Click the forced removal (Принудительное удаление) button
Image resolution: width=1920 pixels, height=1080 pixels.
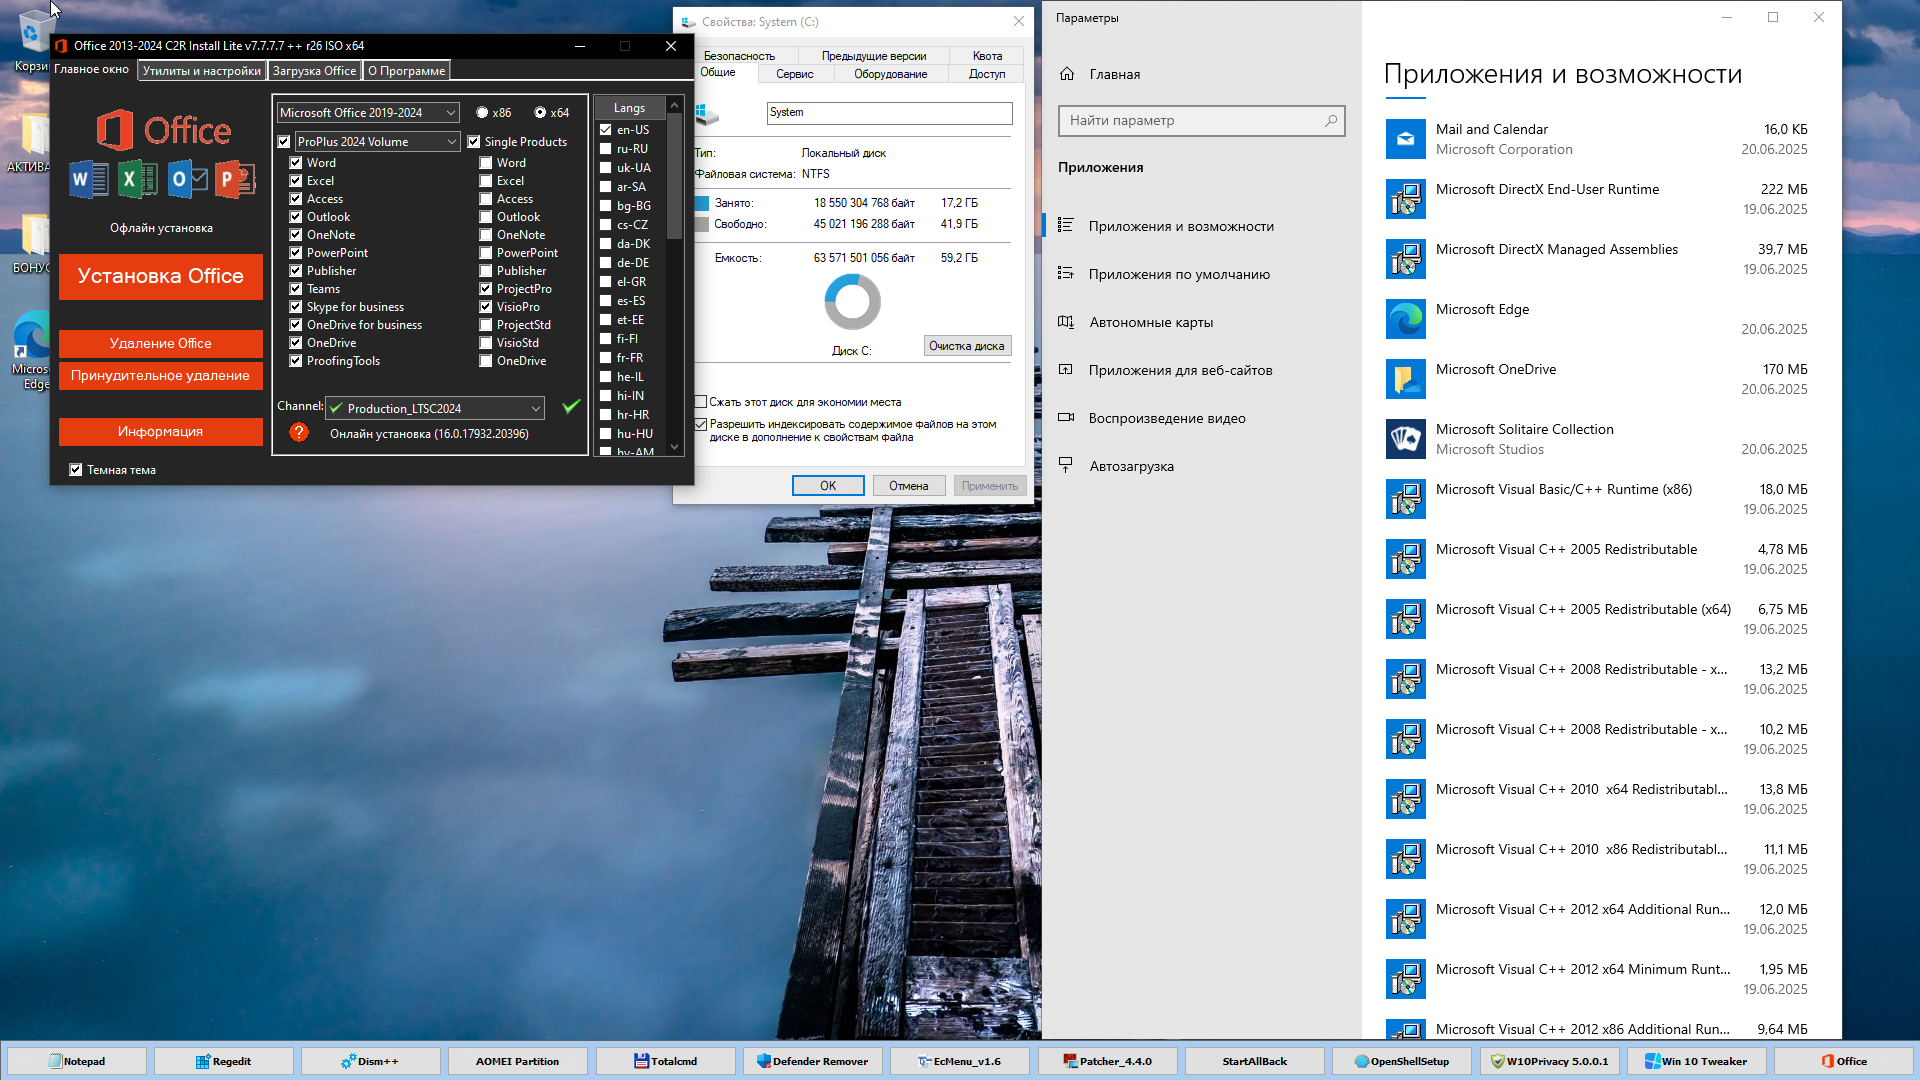[x=161, y=375]
